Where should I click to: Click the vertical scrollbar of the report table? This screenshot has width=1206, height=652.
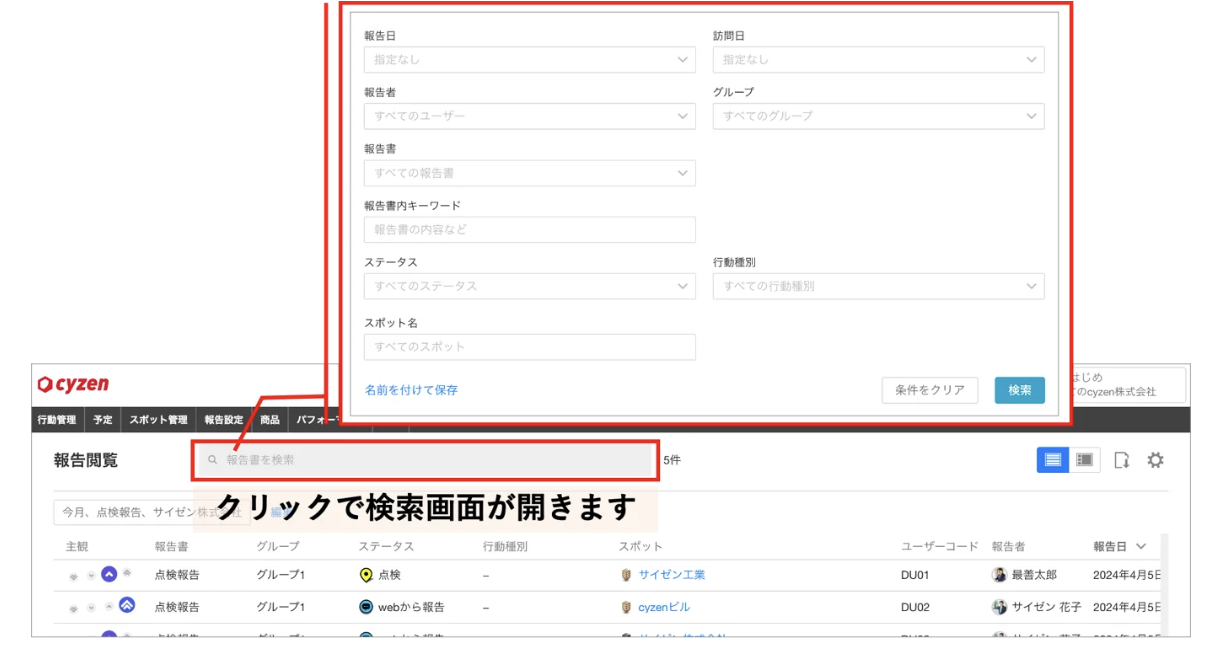coord(1163,585)
